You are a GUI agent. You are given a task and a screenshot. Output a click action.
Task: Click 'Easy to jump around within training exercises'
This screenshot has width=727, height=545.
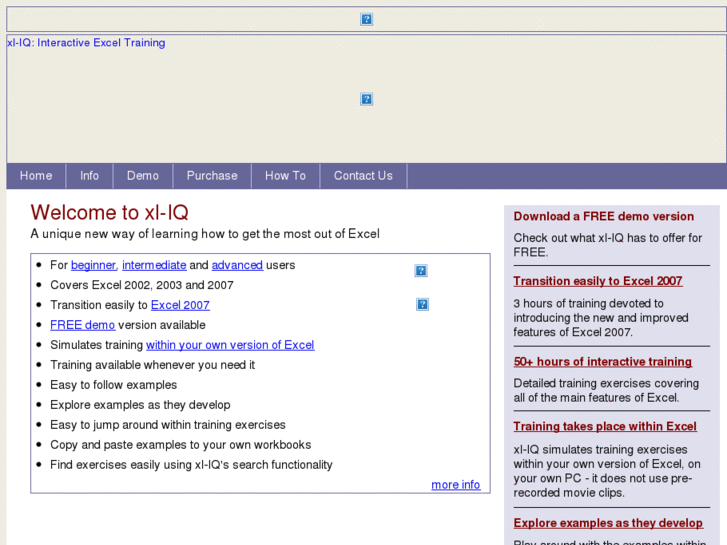pyautogui.click(x=168, y=425)
